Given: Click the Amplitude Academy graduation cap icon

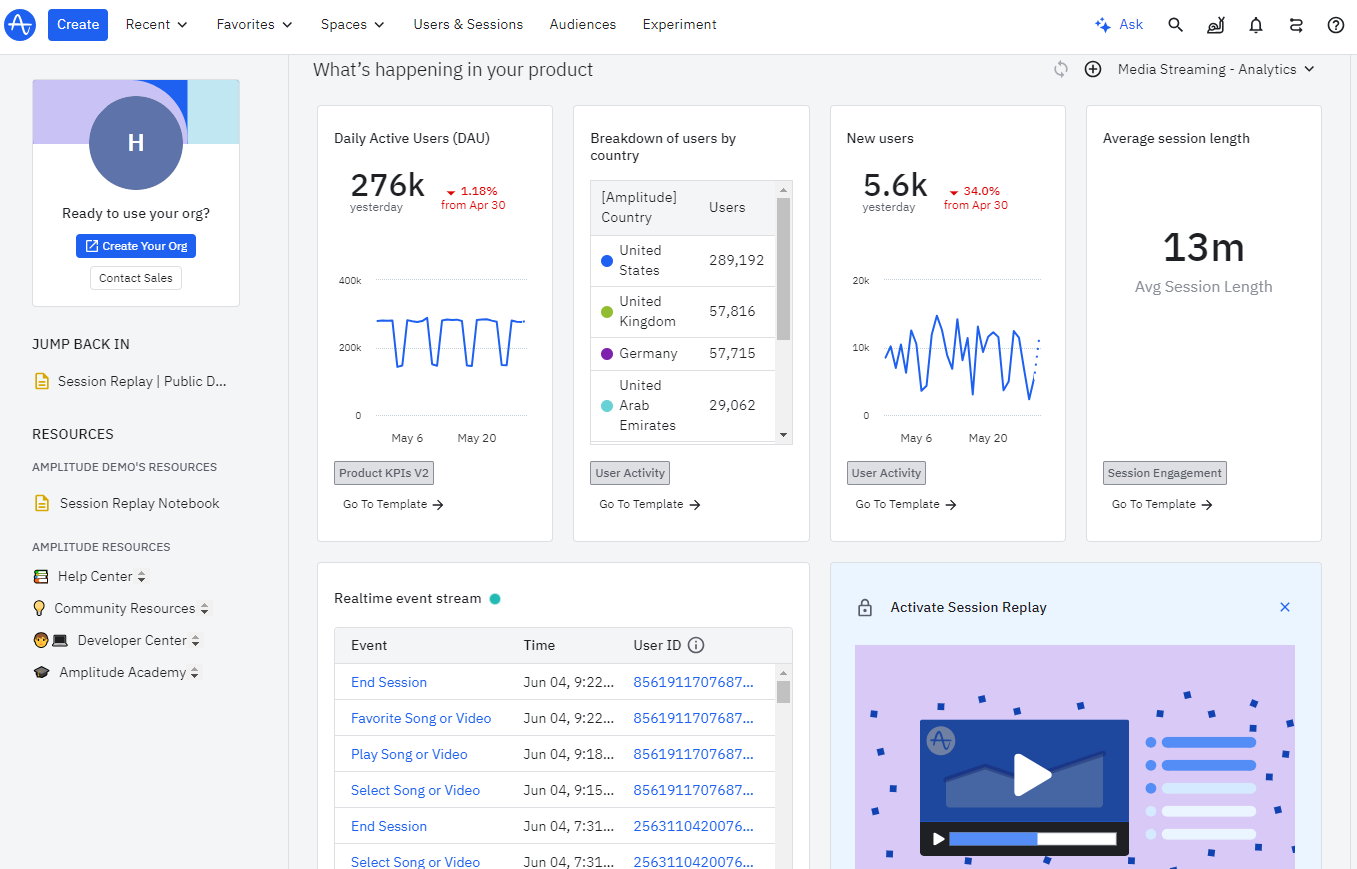Looking at the screenshot, I should click(41, 672).
